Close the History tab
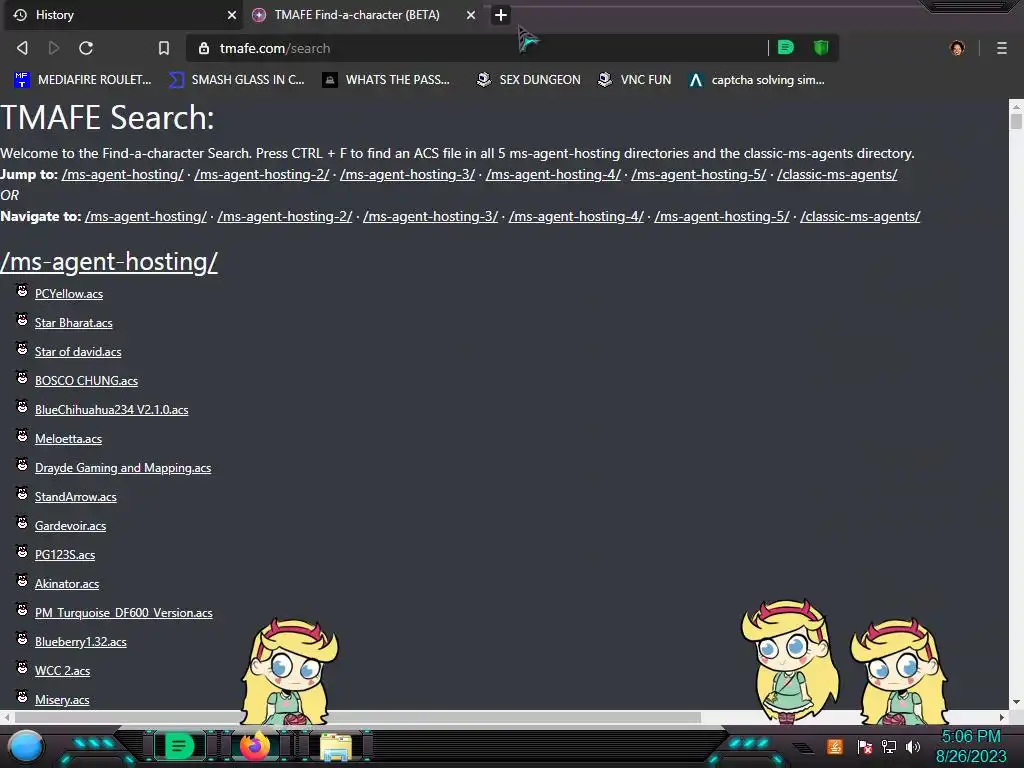The height and width of the screenshot is (768, 1024). coord(232,15)
